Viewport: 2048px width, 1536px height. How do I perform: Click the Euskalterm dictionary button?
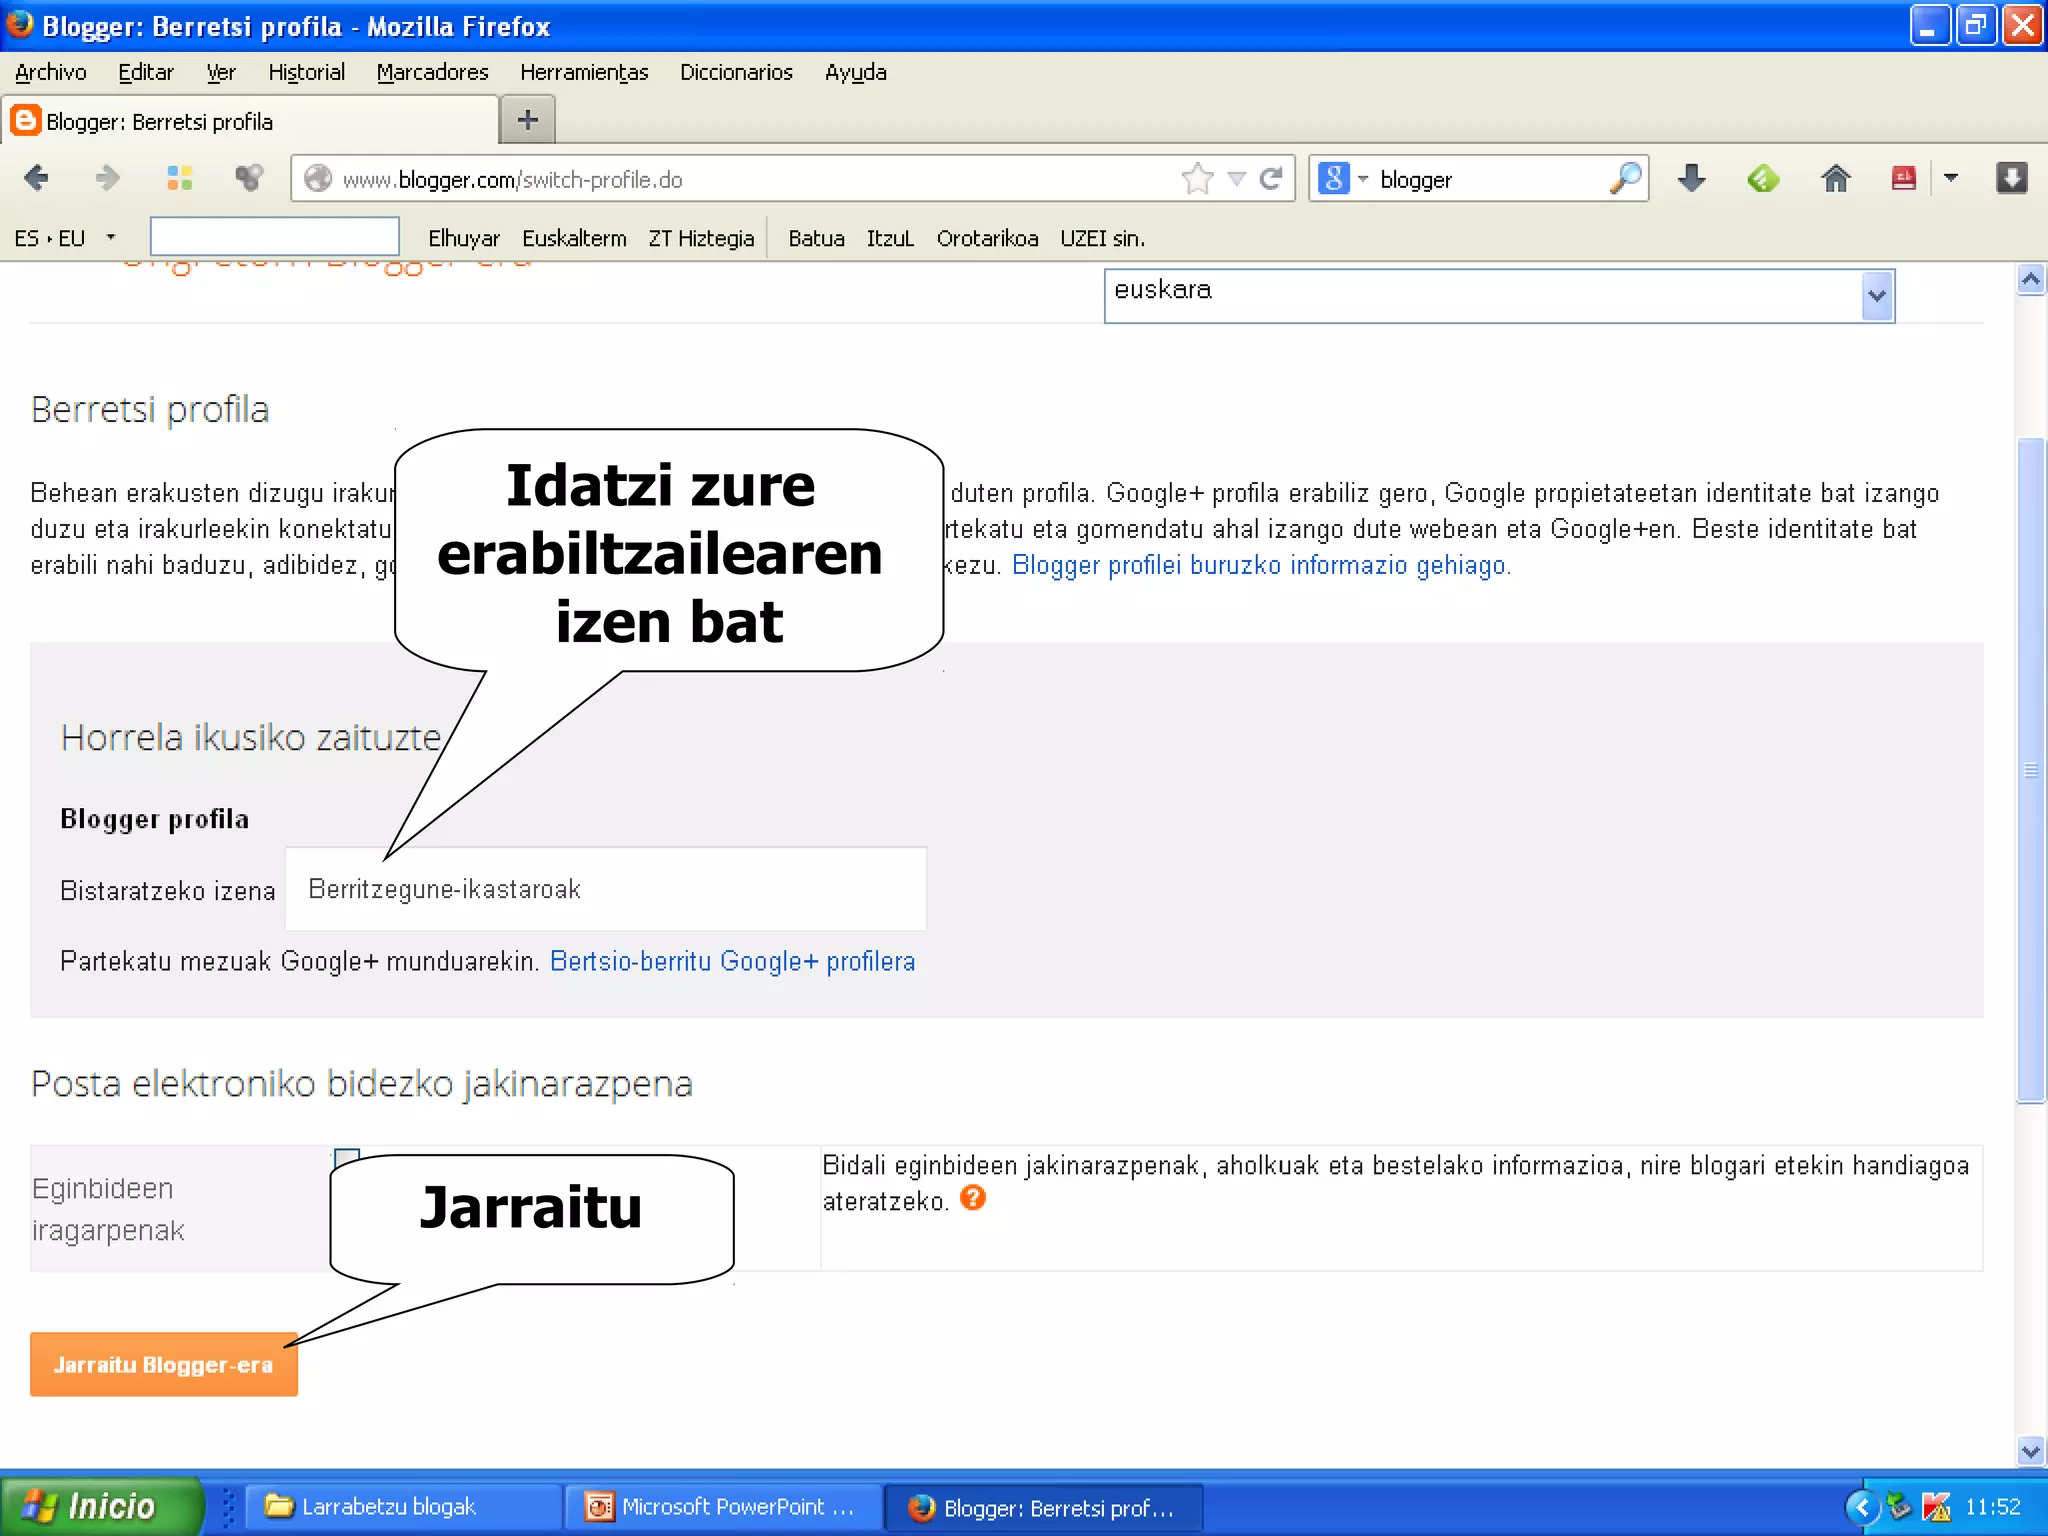click(574, 238)
